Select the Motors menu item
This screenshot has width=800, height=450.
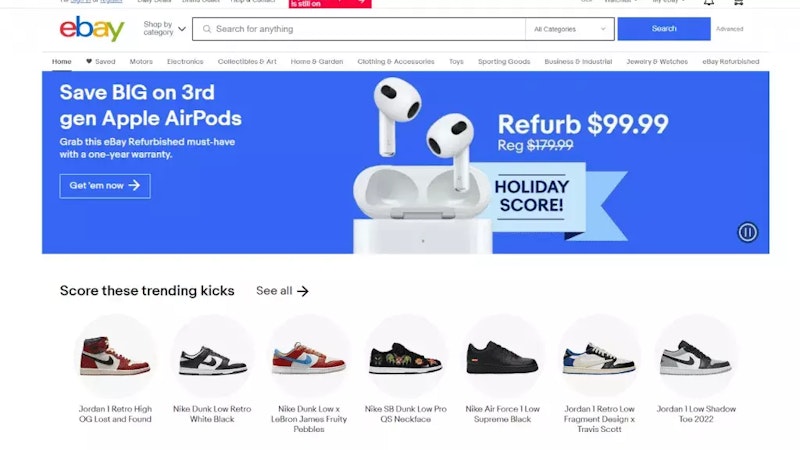click(x=141, y=61)
